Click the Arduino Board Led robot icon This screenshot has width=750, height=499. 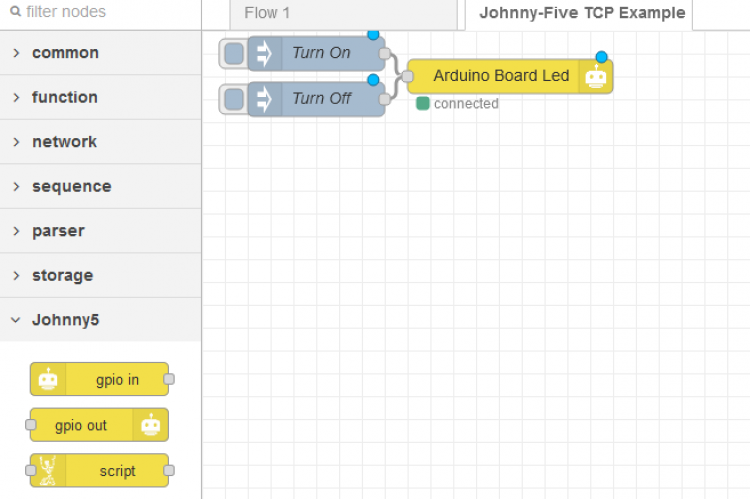(x=596, y=77)
